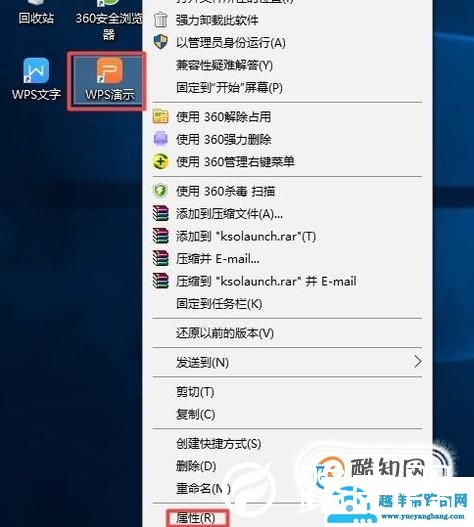Select 添加到压缩文件(A)... entry
Viewport: 474px width, 527px height.
[229, 214]
